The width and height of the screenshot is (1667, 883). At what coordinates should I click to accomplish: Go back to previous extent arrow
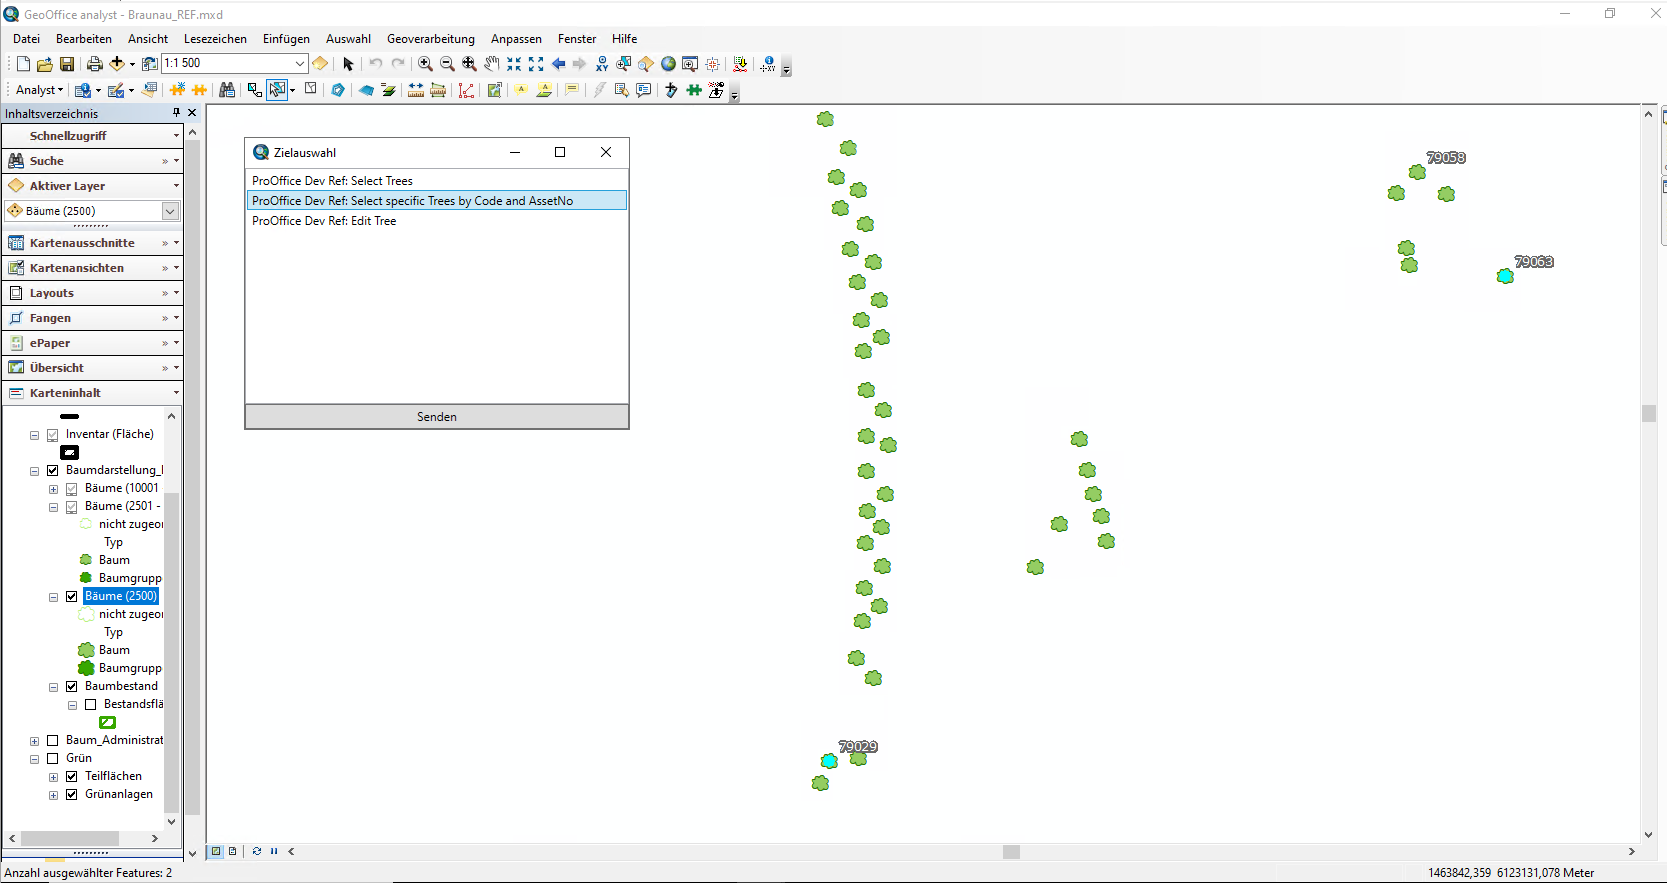click(x=558, y=64)
